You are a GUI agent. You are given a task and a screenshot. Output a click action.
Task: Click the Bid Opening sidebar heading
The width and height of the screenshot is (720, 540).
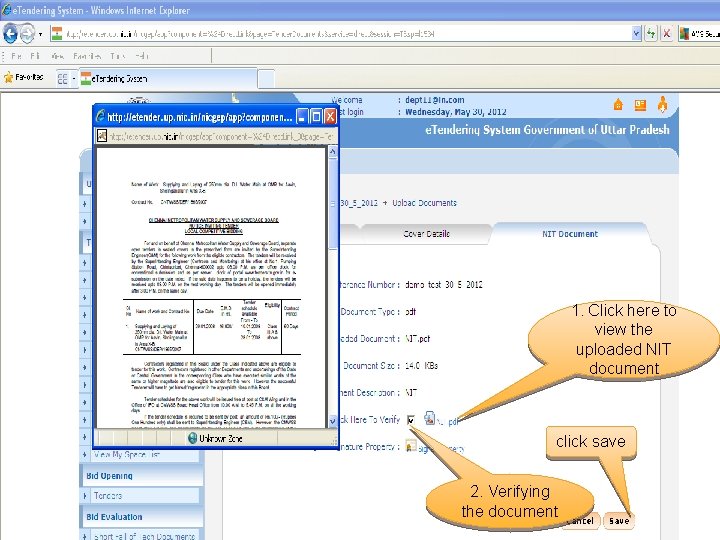109,476
